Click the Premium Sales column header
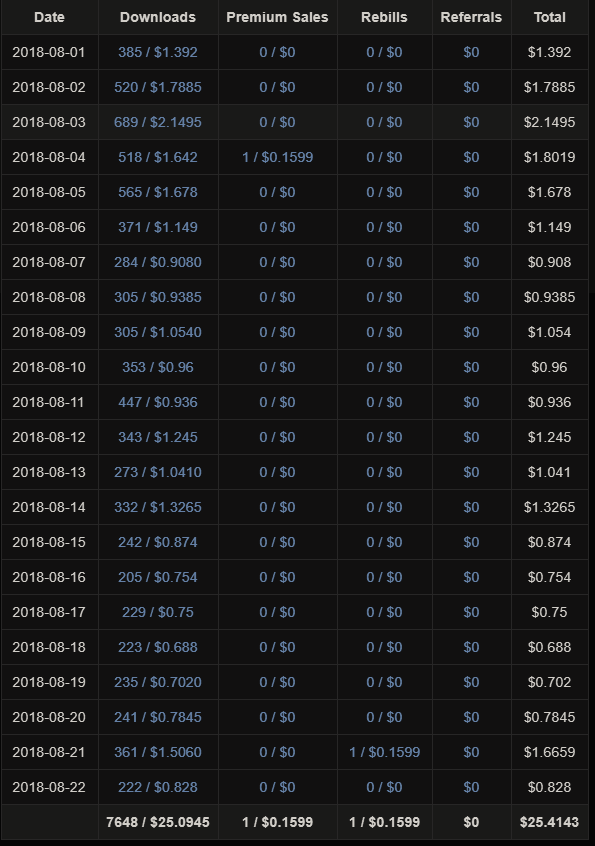 pos(277,17)
